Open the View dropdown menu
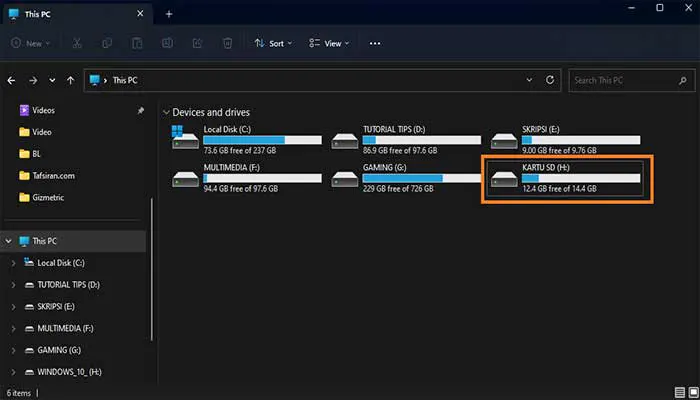Image resolution: width=700 pixels, height=400 pixels. pos(329,43)
